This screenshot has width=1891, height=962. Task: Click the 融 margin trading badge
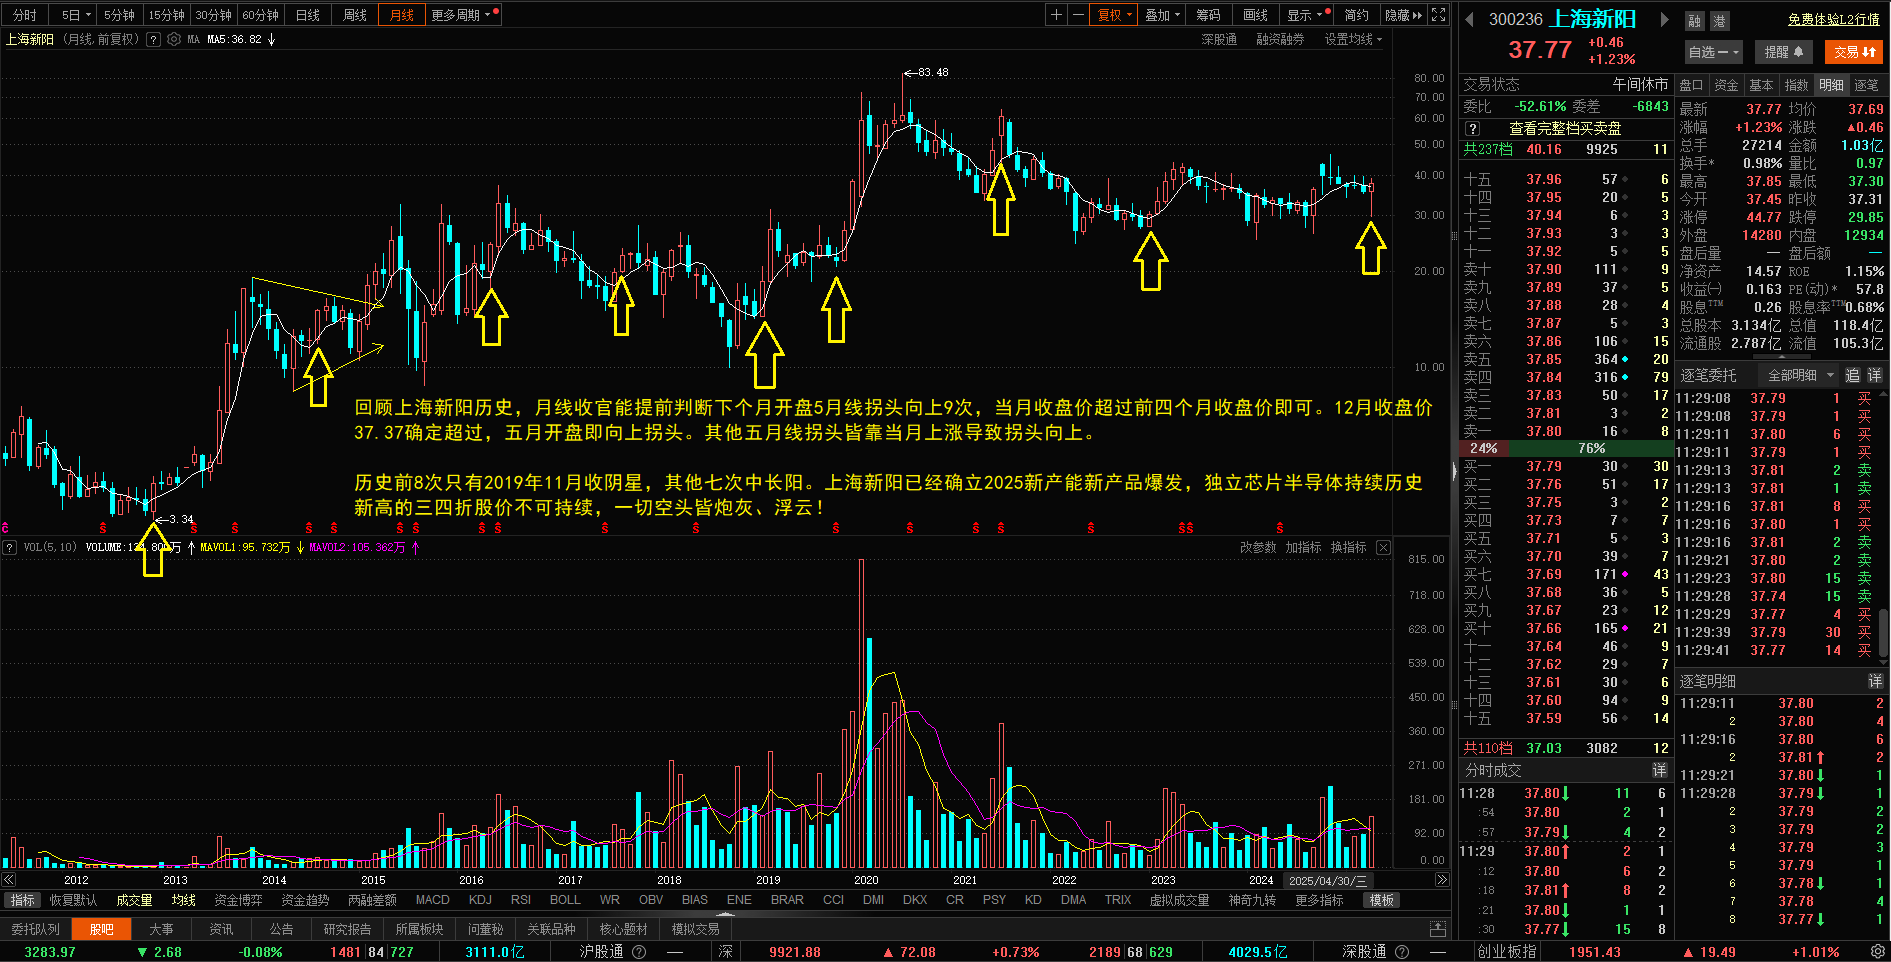pos(1694,21)
